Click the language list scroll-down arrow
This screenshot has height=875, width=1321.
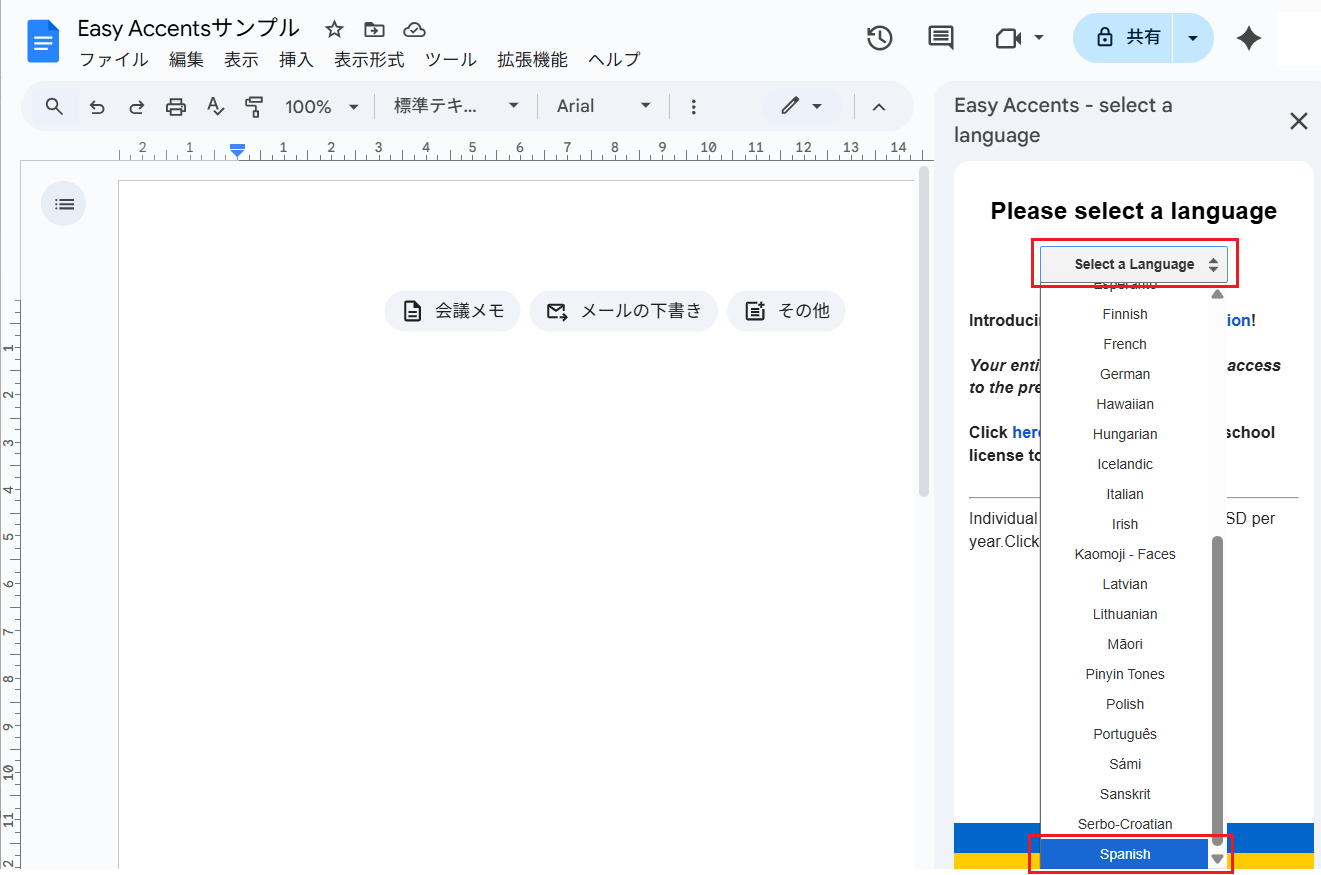(1217, 858)
